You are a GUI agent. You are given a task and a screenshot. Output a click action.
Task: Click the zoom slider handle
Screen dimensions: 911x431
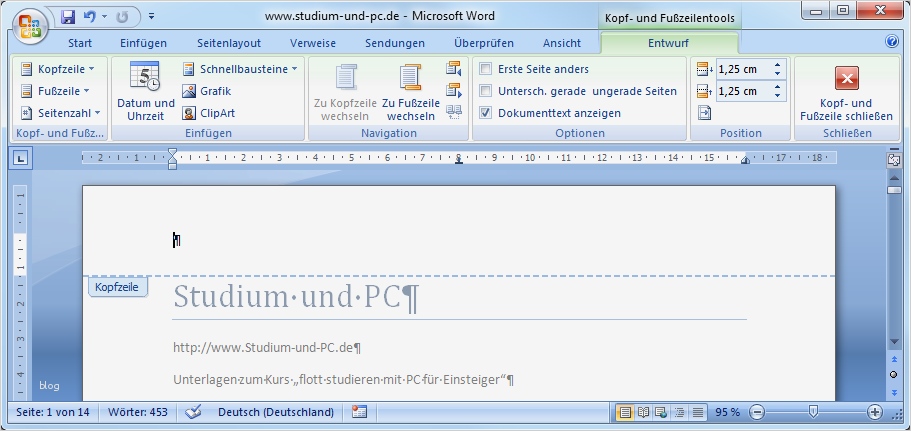tap(813, 412)
